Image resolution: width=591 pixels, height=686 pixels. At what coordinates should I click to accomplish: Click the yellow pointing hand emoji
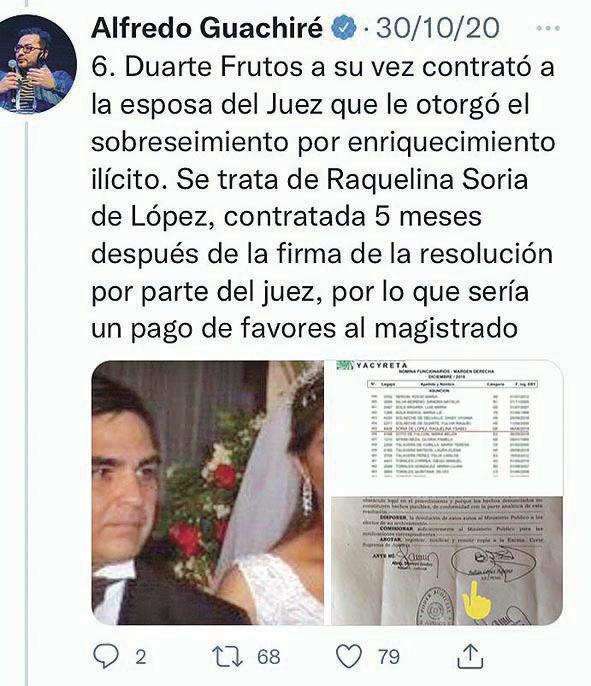tap(476, 600)
